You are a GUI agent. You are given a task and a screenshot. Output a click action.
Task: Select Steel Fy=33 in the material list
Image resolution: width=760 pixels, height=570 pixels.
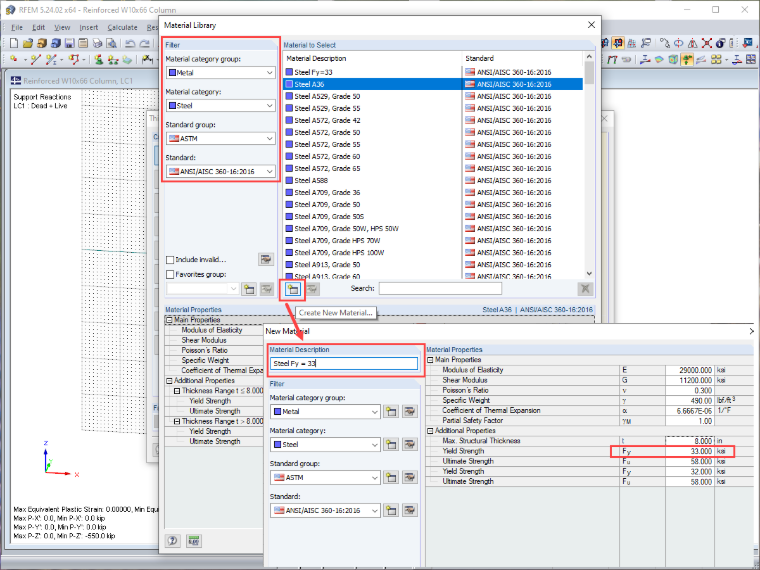433,72
